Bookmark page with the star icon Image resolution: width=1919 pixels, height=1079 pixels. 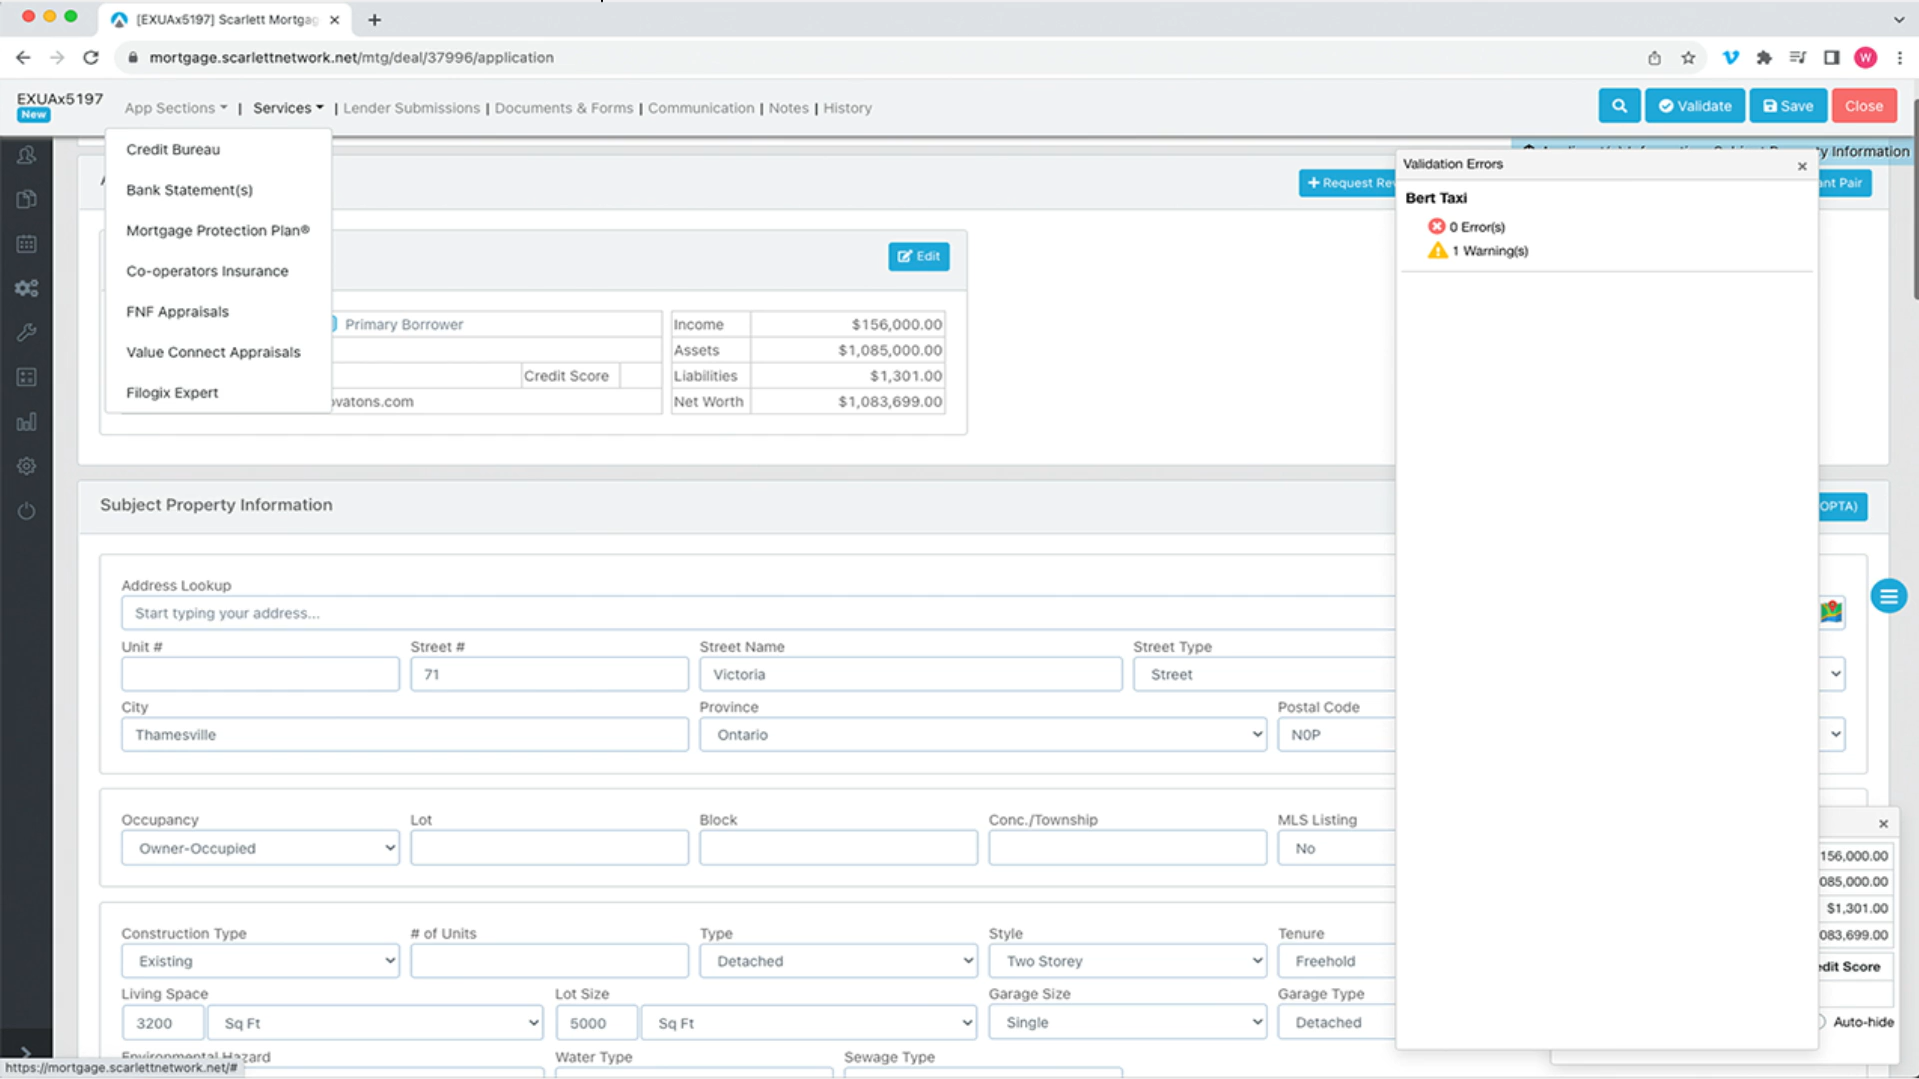pyautogui.click(x=1688, y=58)
